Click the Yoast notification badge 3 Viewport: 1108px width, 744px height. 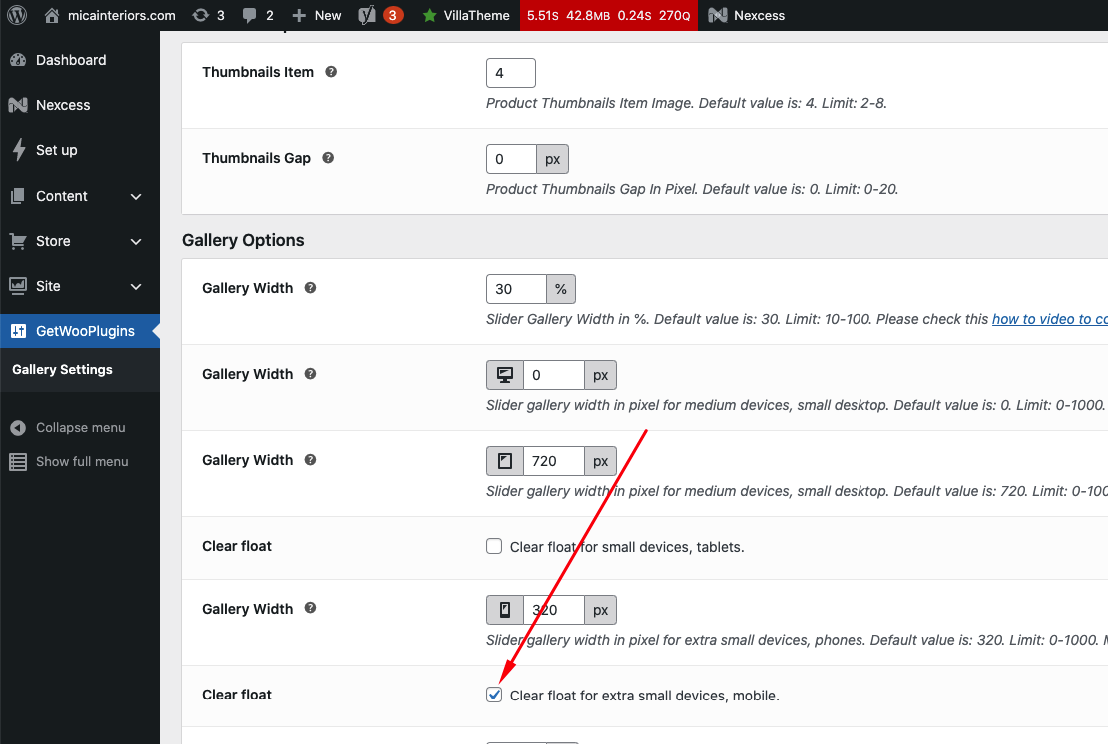393,15
